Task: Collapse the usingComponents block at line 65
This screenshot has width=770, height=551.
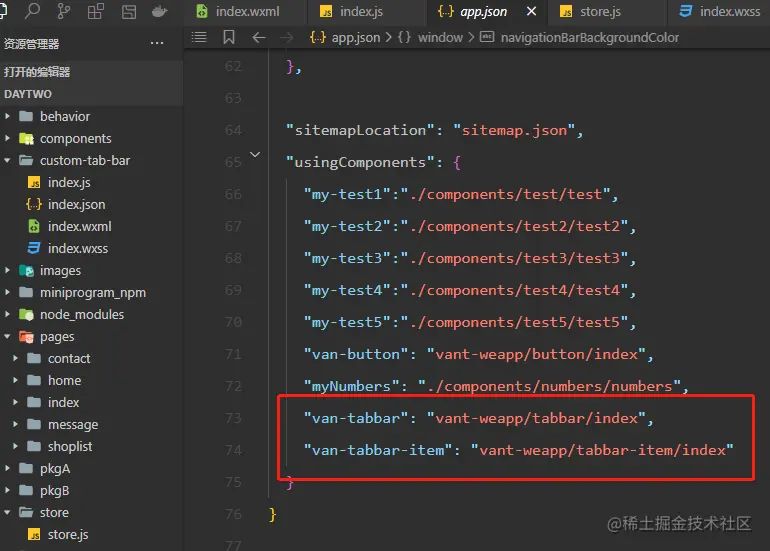Action: (255, 154)
